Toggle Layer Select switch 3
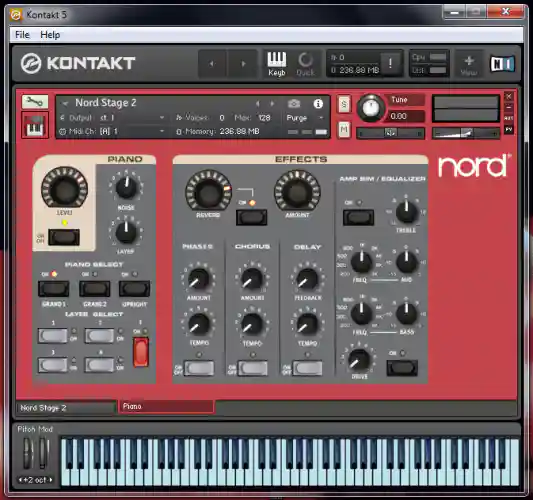Image resolution: width=533 pixels, height=500 pixels. click(x=53, y=365)
